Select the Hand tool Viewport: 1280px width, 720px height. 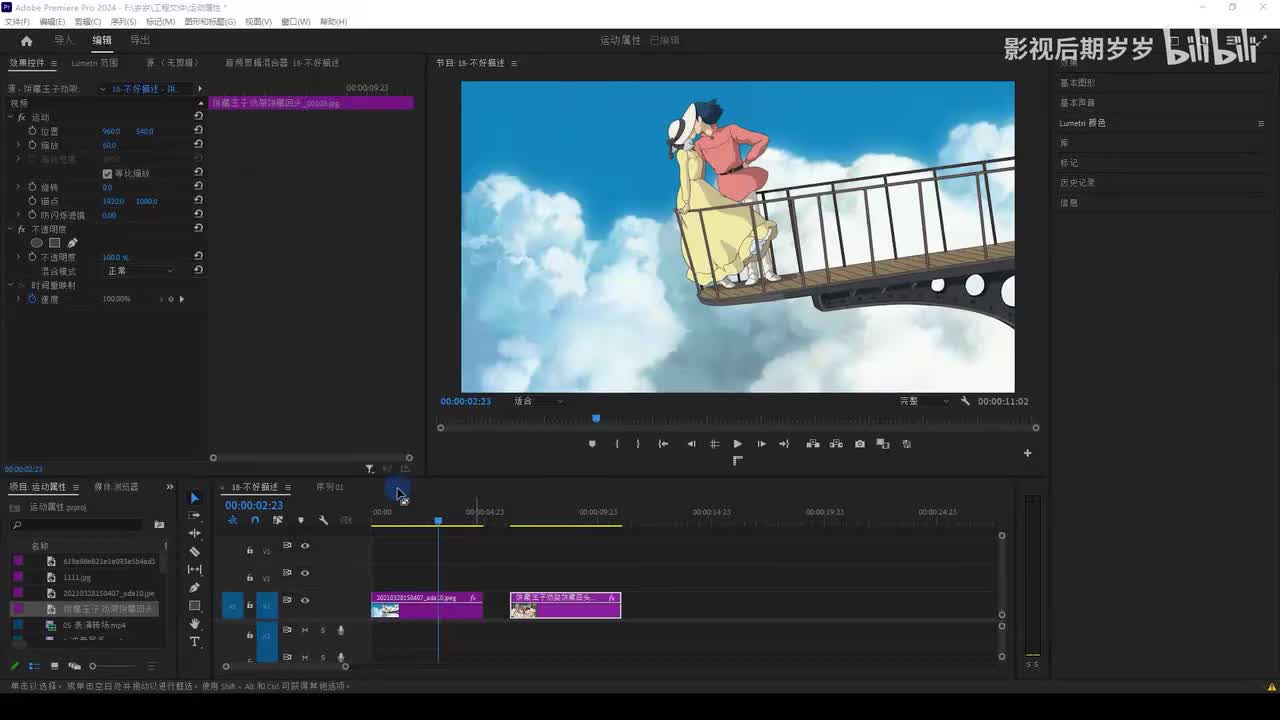click(194, 624)
